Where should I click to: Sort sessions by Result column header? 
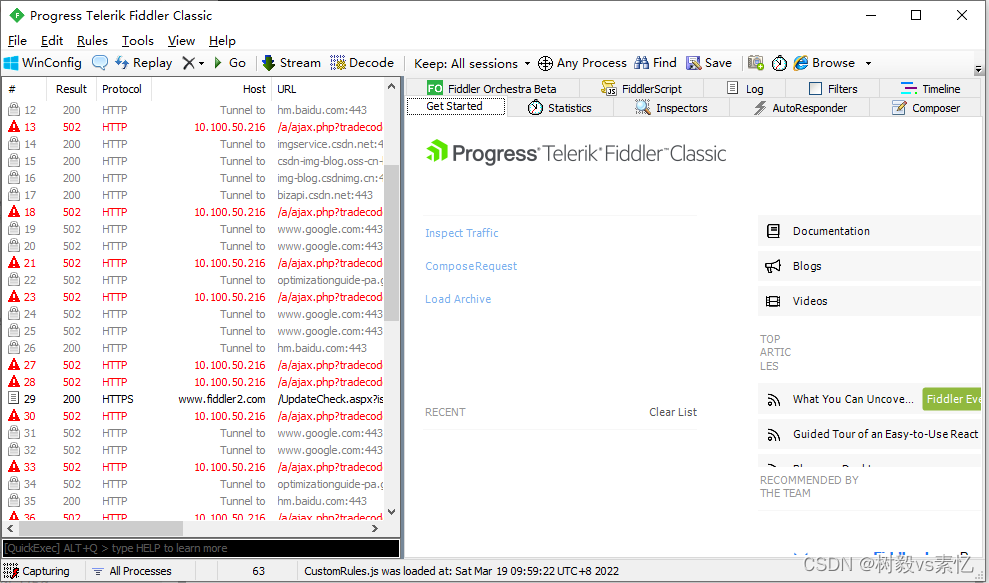pyautogui.click(x=71, y=89)
